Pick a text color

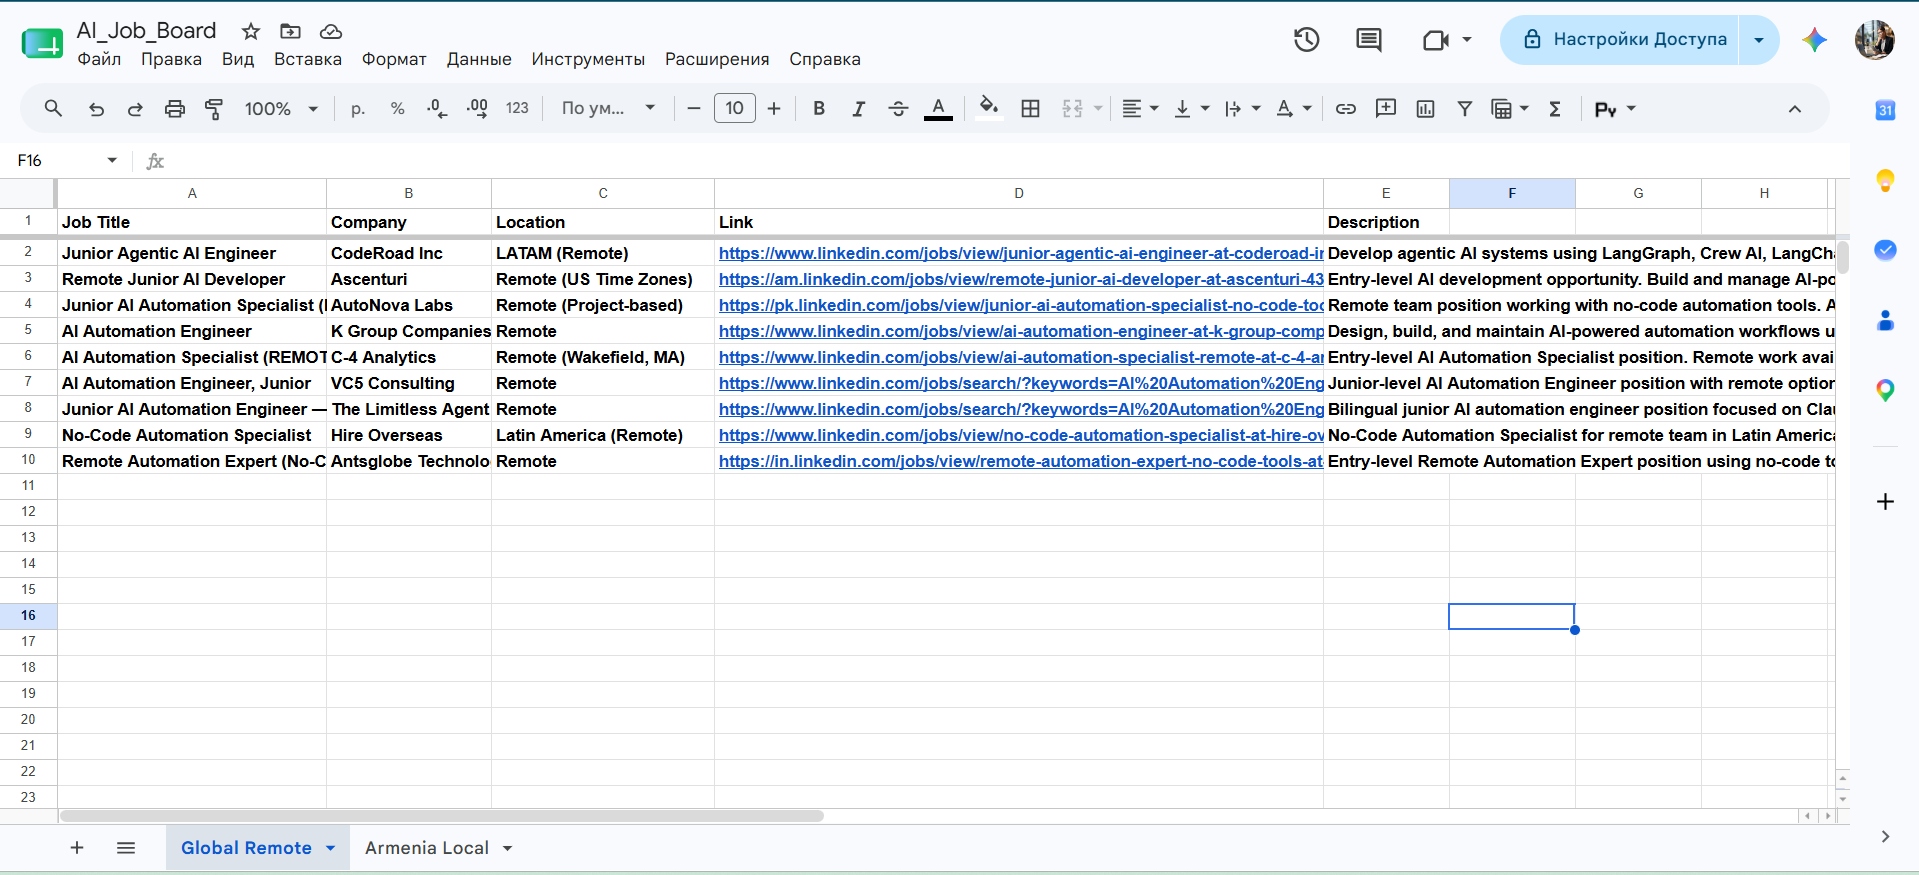[938, 109]
